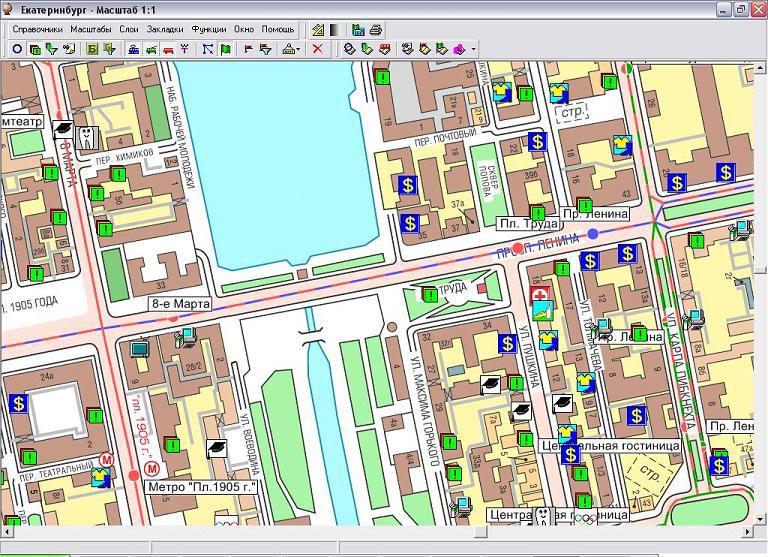
Task: Click the ruler measurement tool icon
Action: click(319, 30)
